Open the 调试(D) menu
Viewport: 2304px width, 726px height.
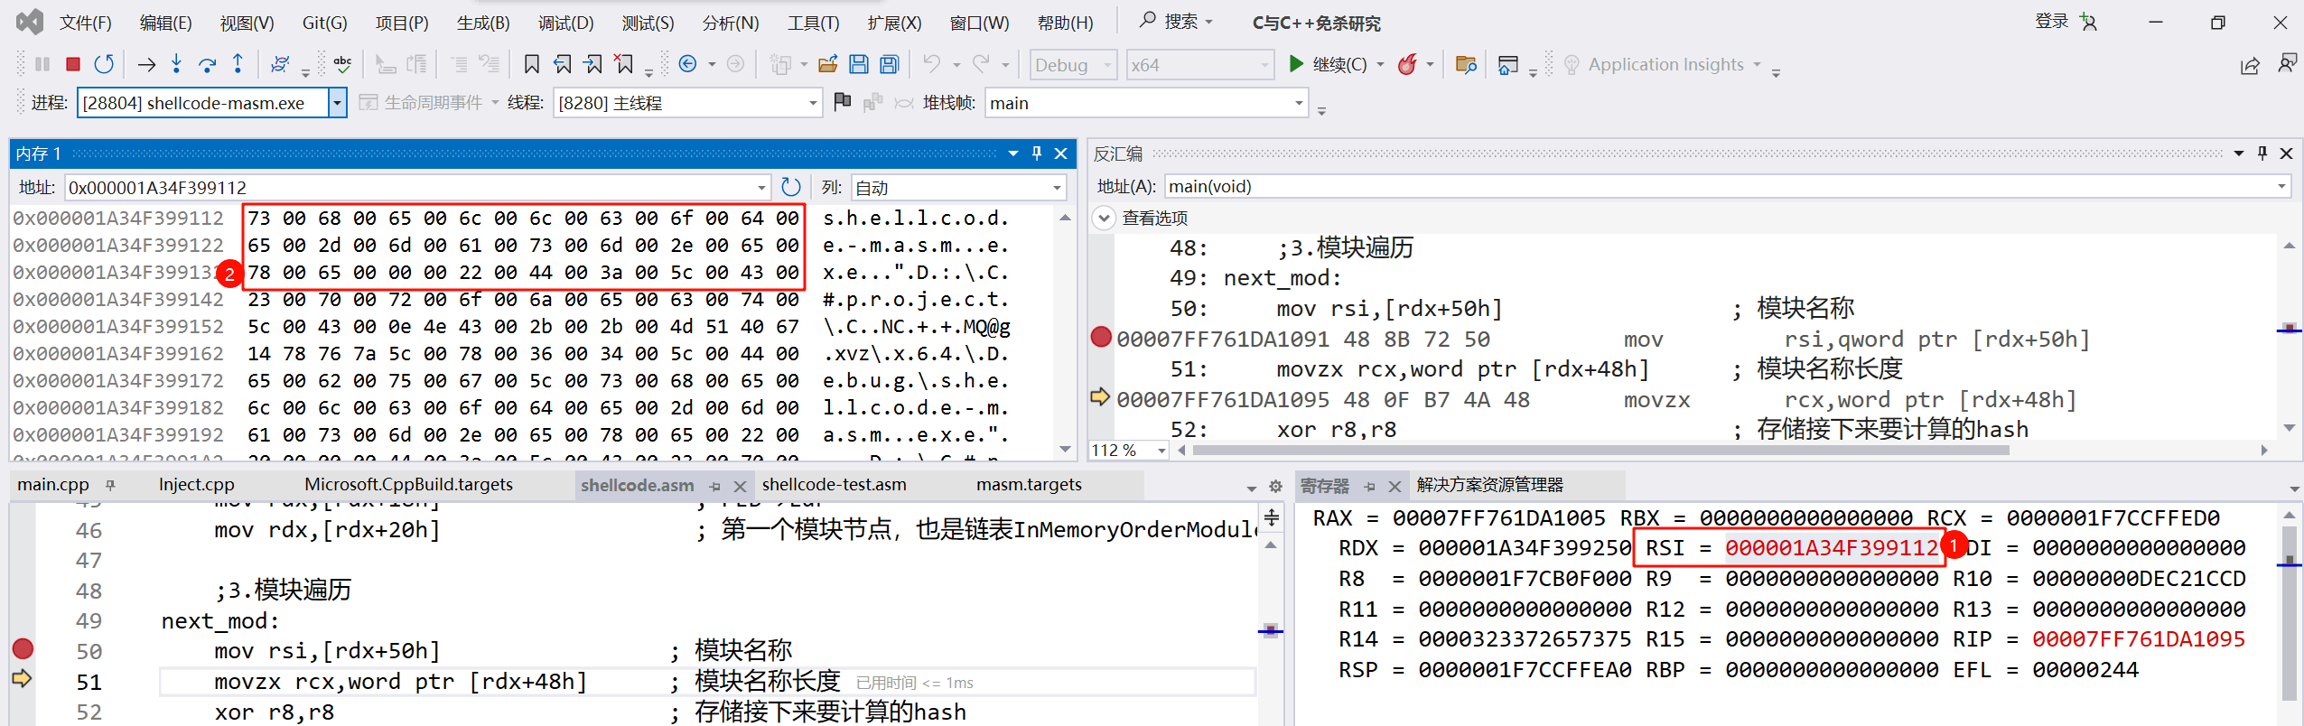click(x=565, y=22)
